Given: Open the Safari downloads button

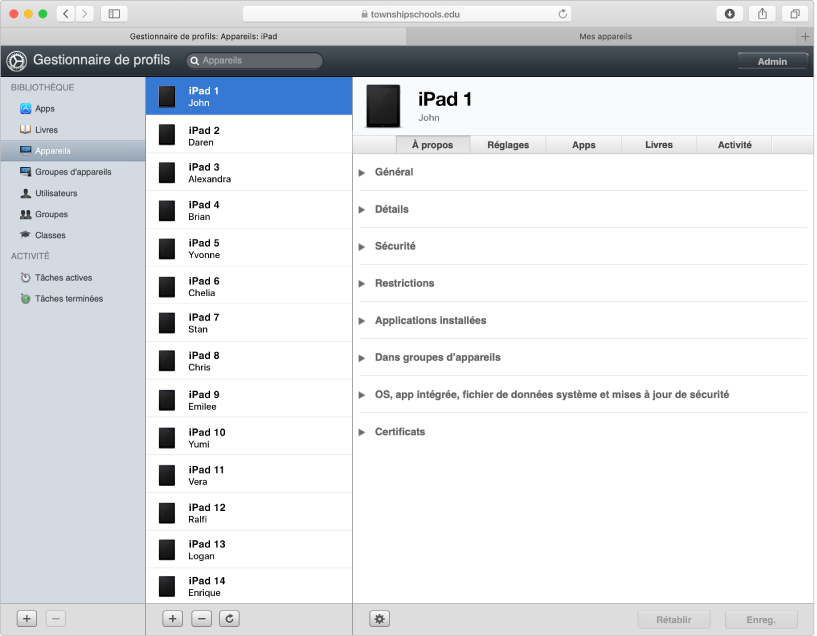Looking at the screenshot, I should click(729, 14).
